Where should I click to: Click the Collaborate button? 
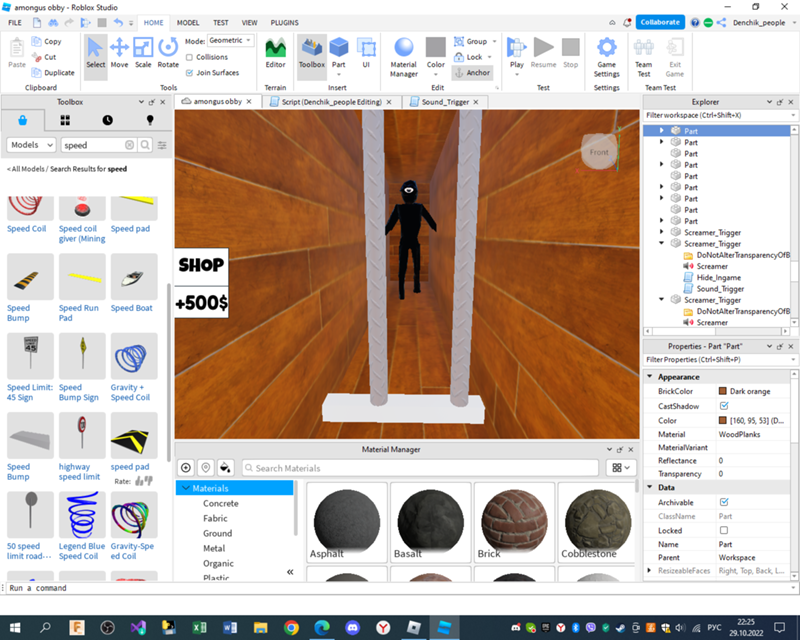[x=659, y=22]
